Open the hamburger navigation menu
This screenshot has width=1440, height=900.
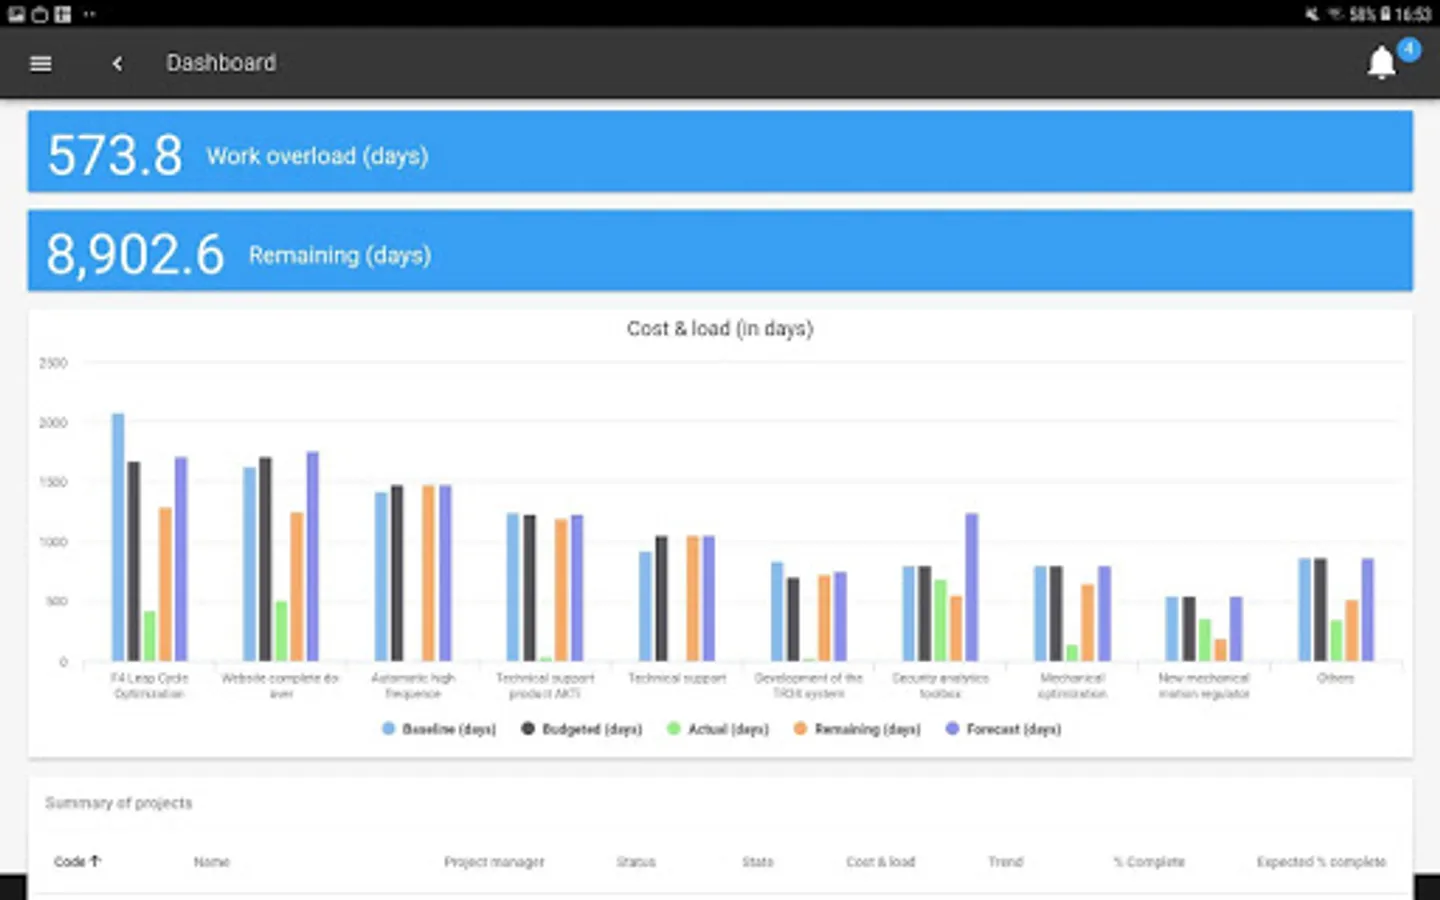pyautogui.click(x=41, y=63)
